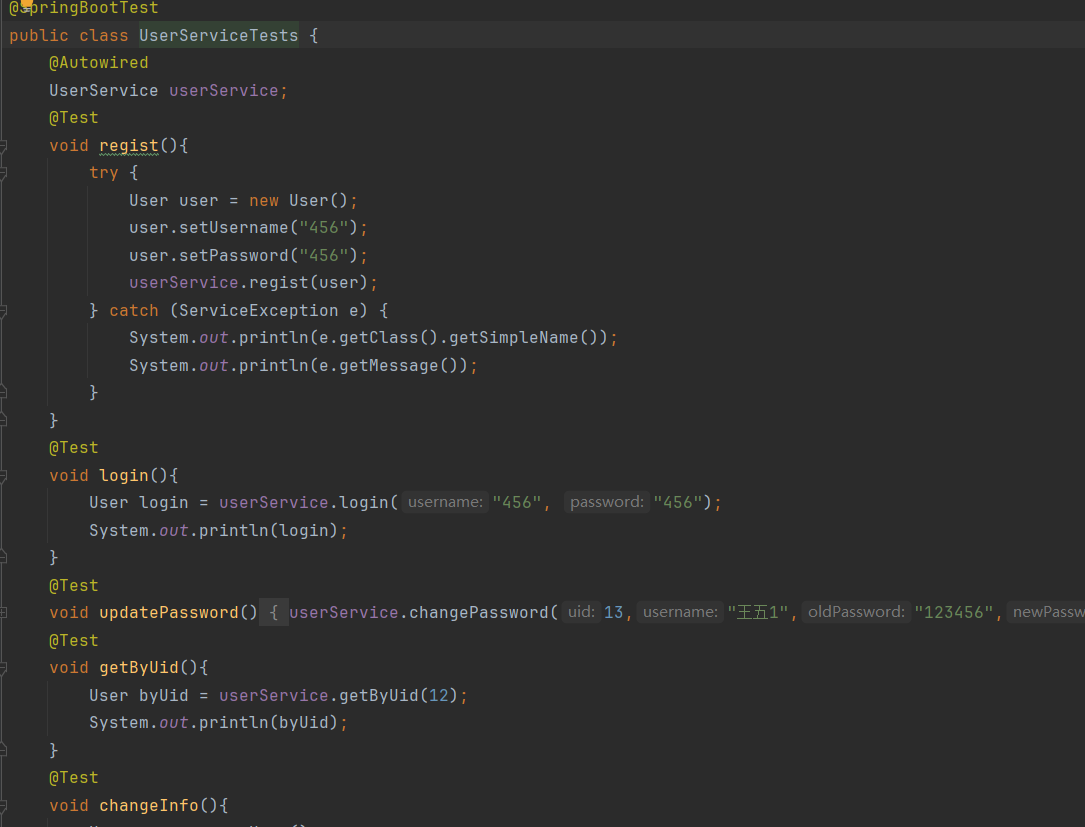Click the UserService type in field declaration
The width and height of the screenshot is (1085, 827).
click(x=104, y=91)
